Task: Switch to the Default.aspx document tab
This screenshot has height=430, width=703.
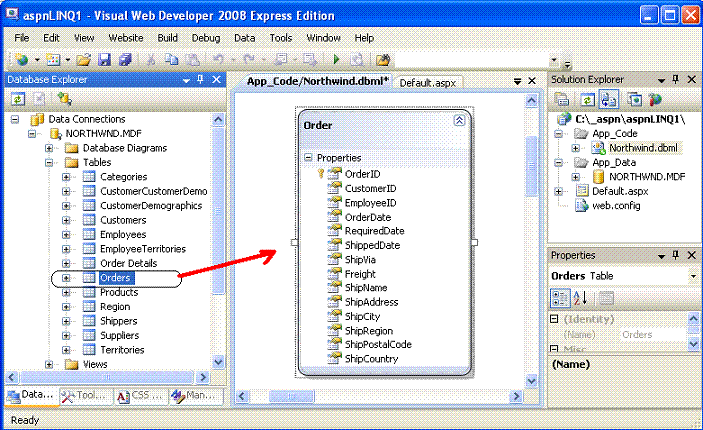Action: [x=428, y=83]
